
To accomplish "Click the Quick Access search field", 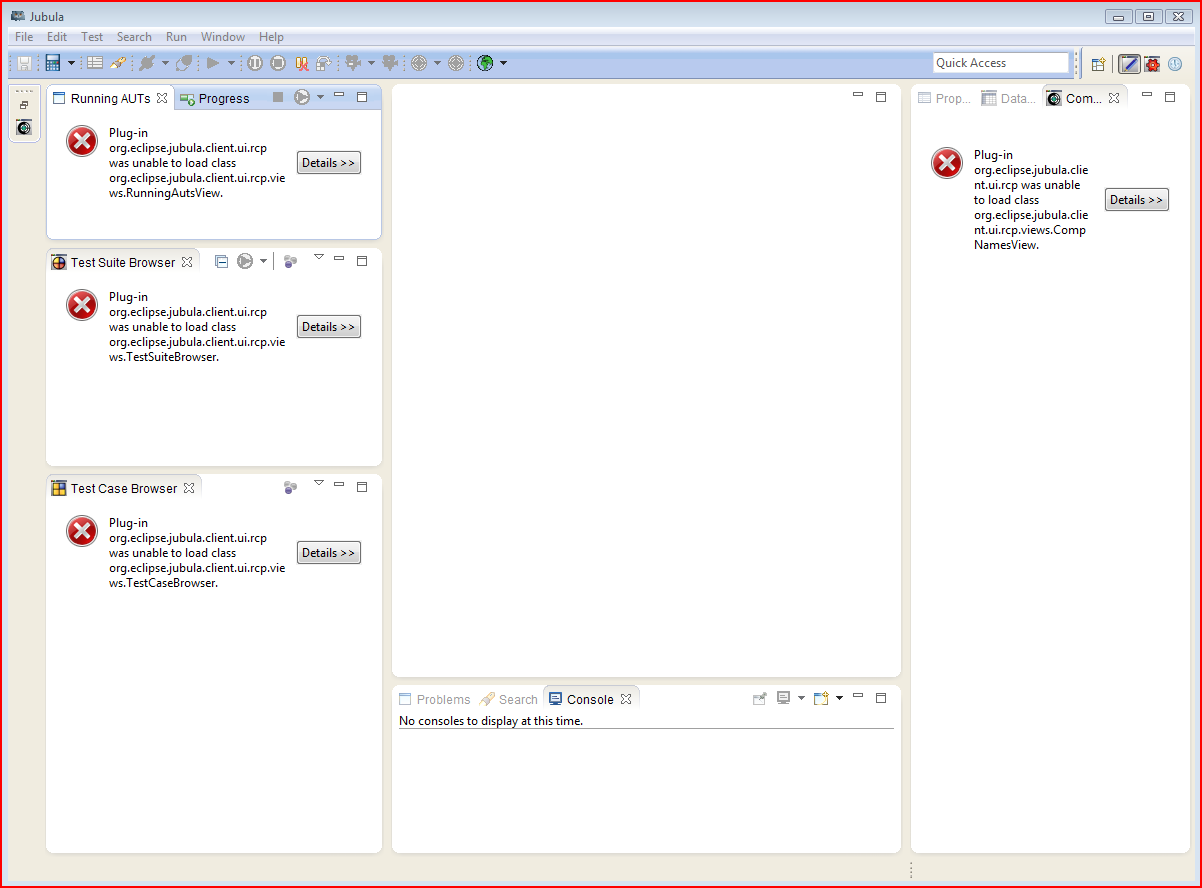I will (x=1001, y=63).
